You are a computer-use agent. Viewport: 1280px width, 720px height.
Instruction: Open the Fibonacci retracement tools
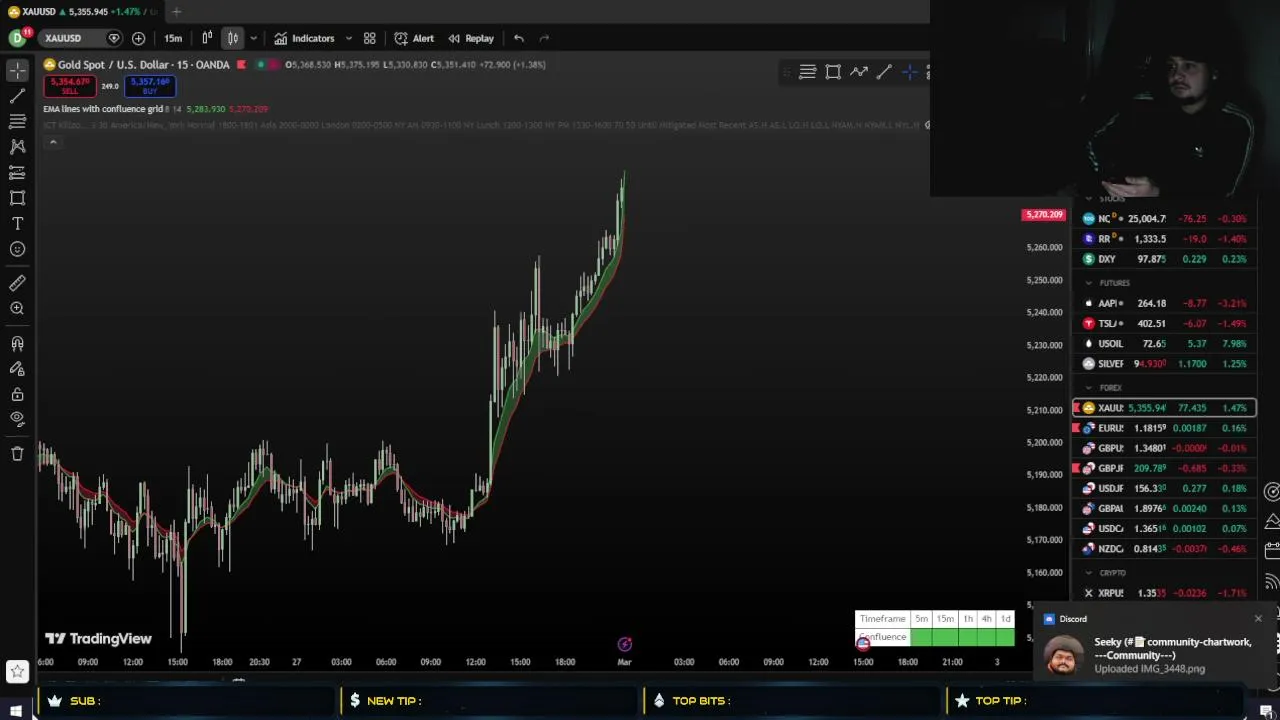[x=17, y=121]
